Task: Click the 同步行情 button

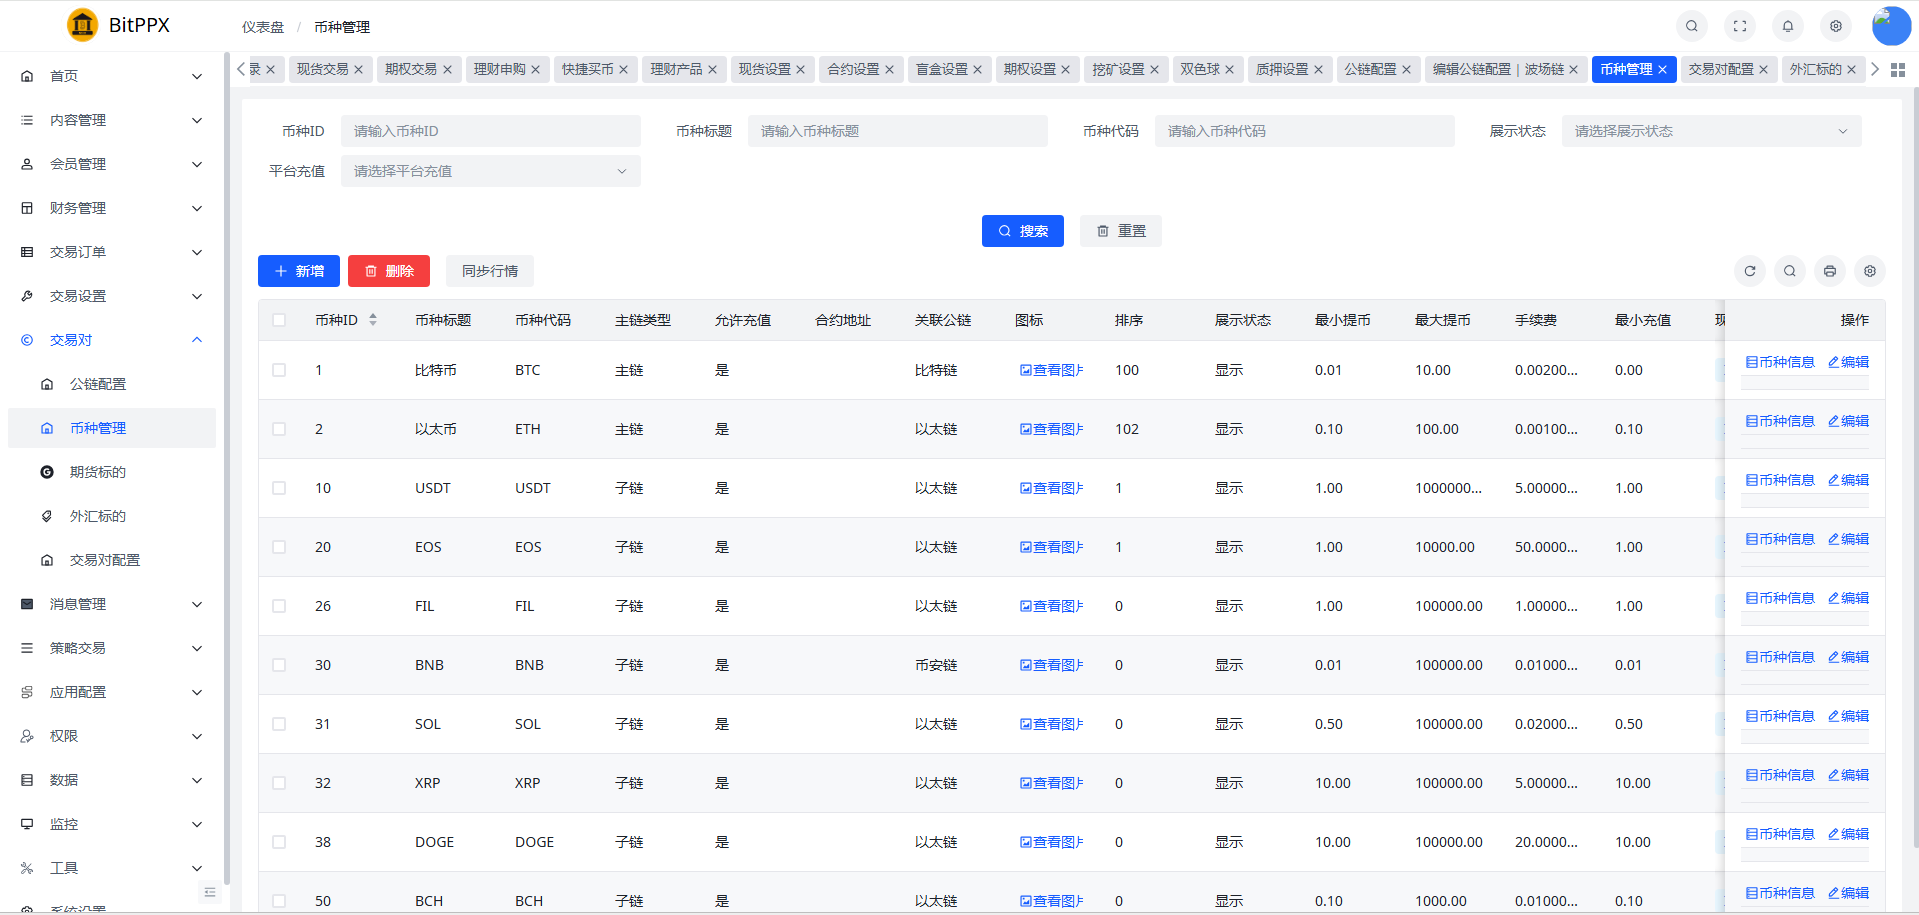Action: [x=489, y=271]
